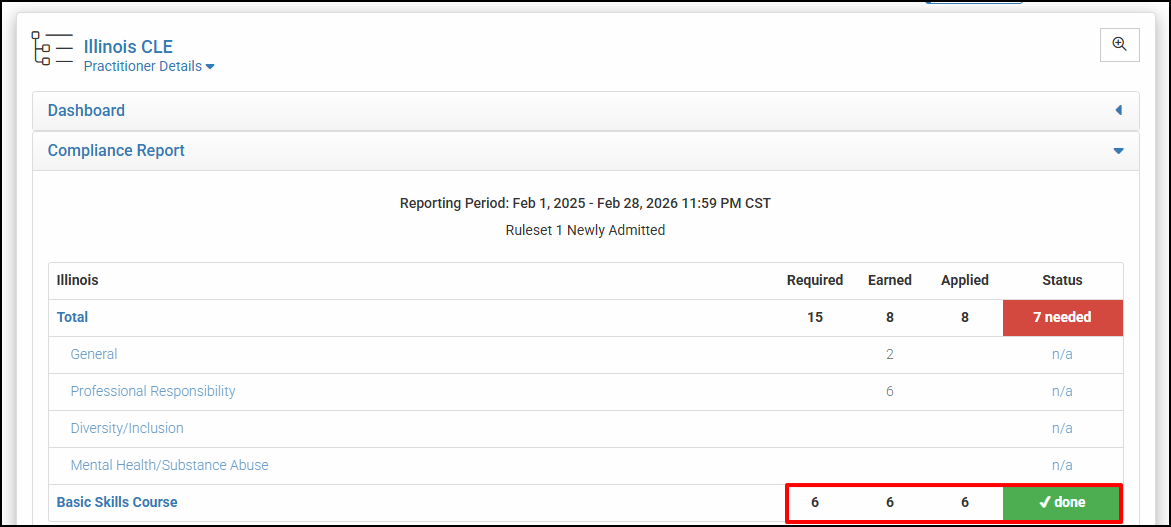Expand the Practitioner Details dropdown
1171x527 pixels.
(149, 66)
